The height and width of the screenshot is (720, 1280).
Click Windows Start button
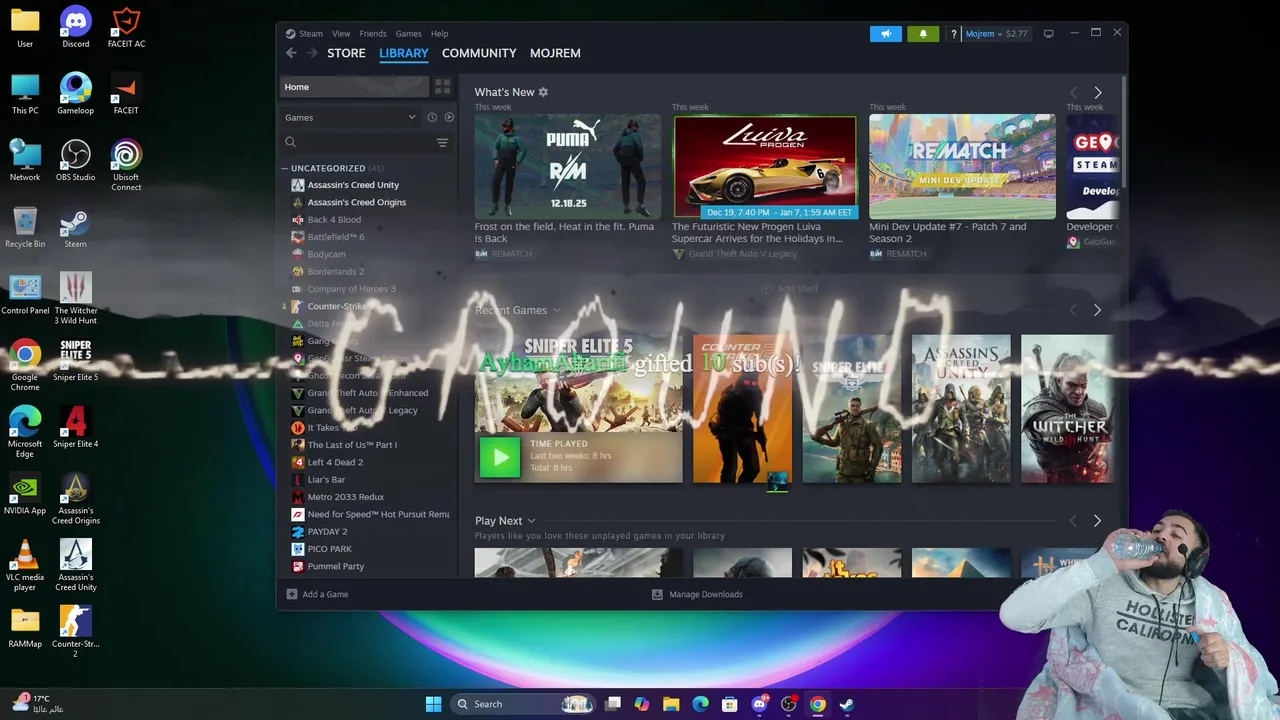coord(433,704)
